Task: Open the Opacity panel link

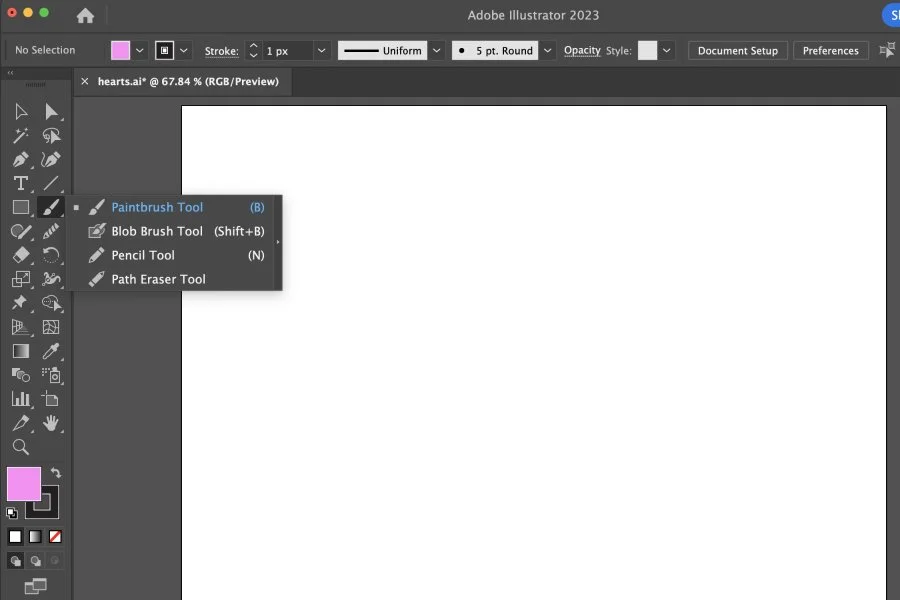Action: tap(582, 51)
